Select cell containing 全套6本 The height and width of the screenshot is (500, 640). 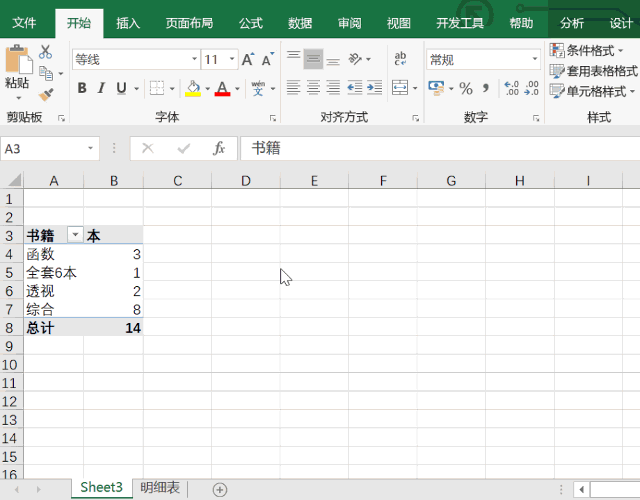click(x=53, y=273)
